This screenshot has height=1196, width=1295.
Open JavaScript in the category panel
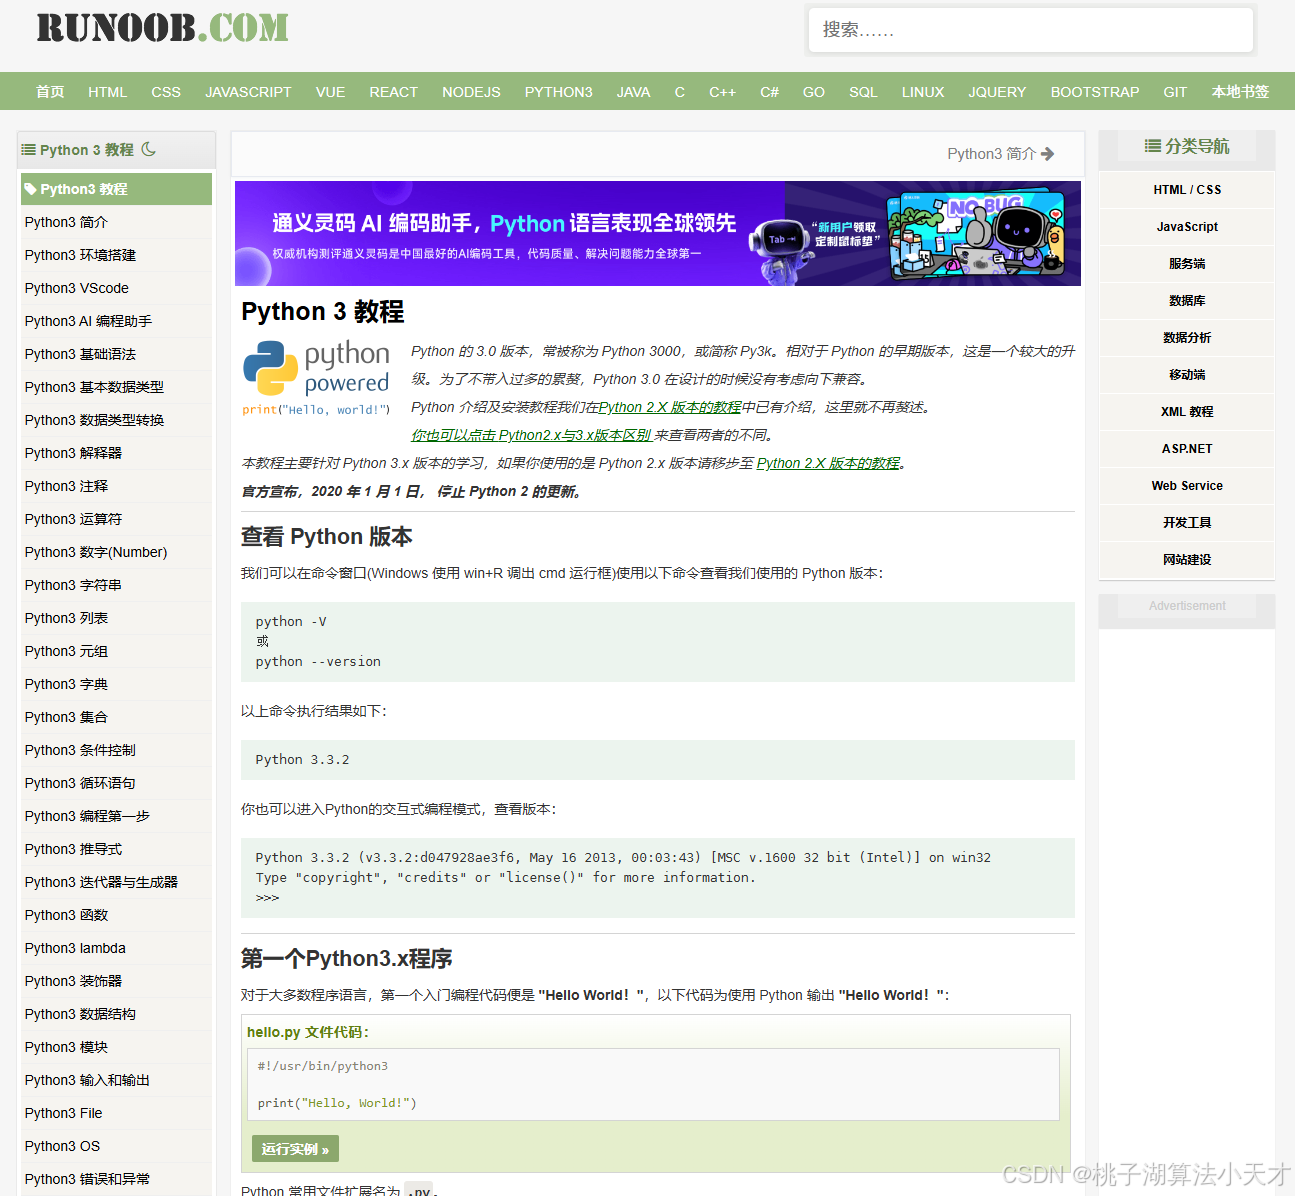coord(1187,227)
